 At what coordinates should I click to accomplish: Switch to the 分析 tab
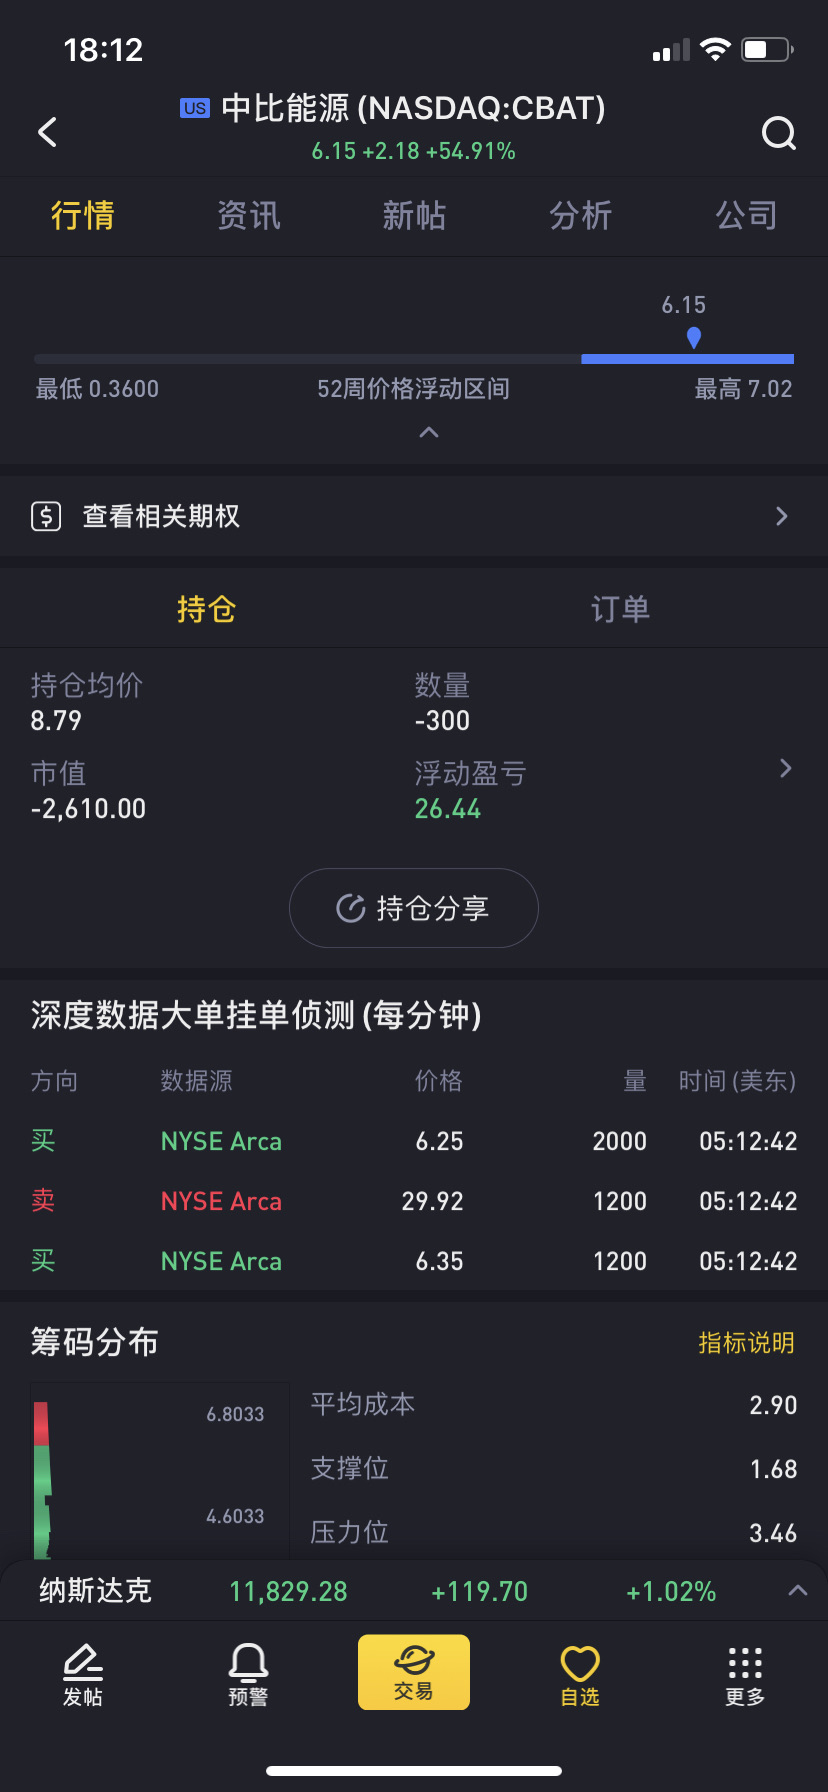[580, 216]
